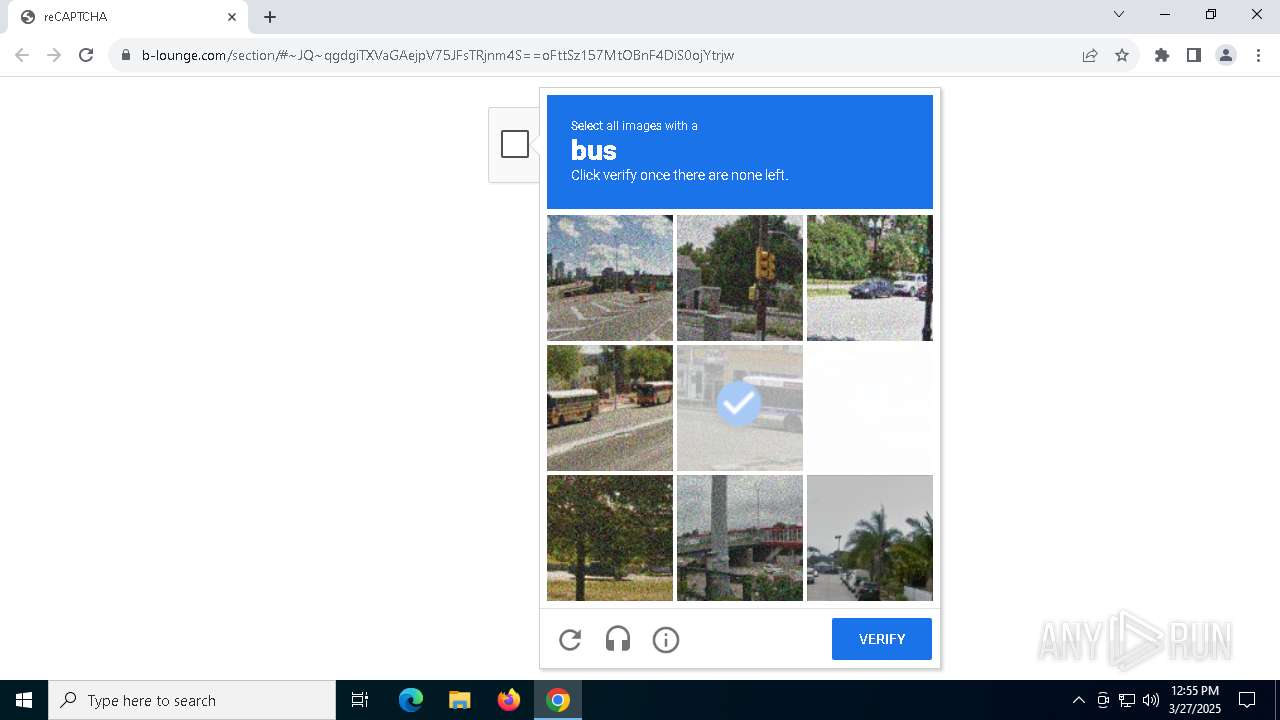This screenshot has height=720, width=1280.
Task: Open the clock showing 12:55 PM
Action: tap(1195, 700)
